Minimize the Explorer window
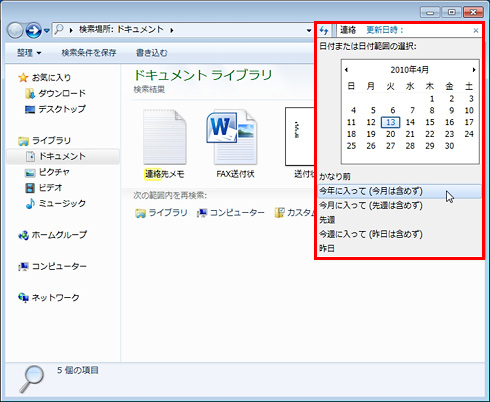Viewport: 490px width, 402px height. click(430, 12)
